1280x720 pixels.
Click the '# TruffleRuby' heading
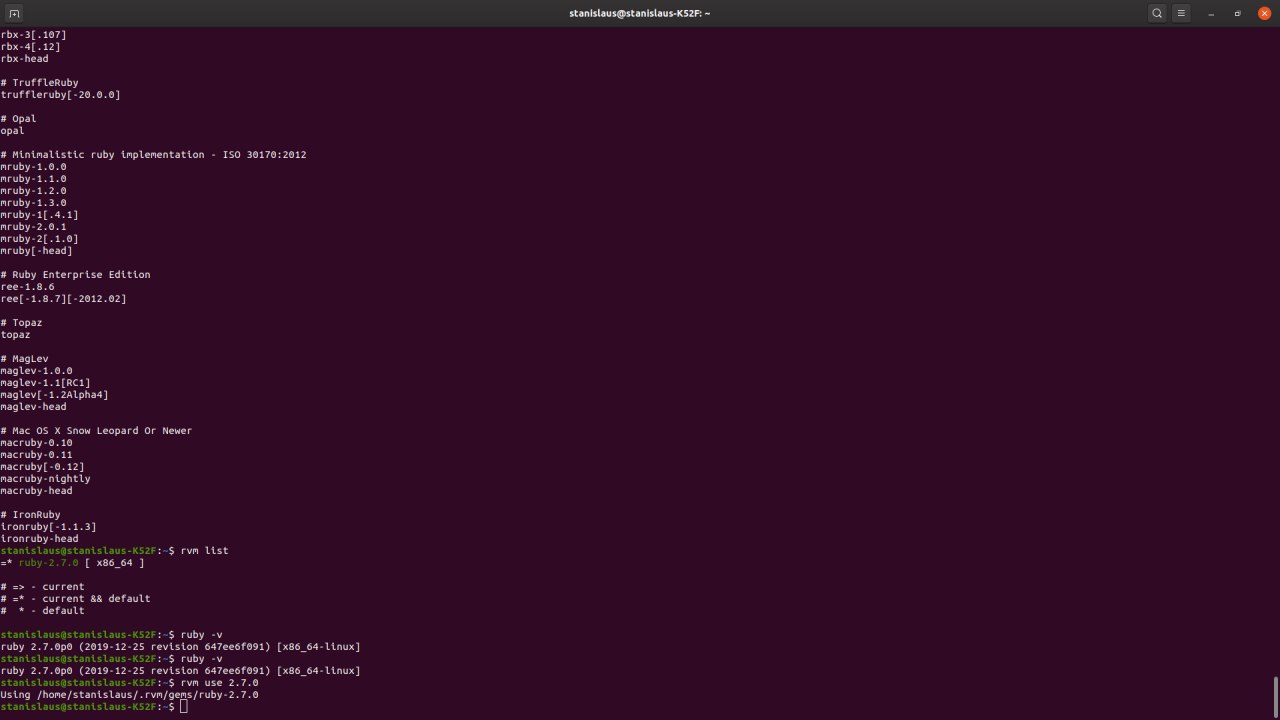pos(40,83)
